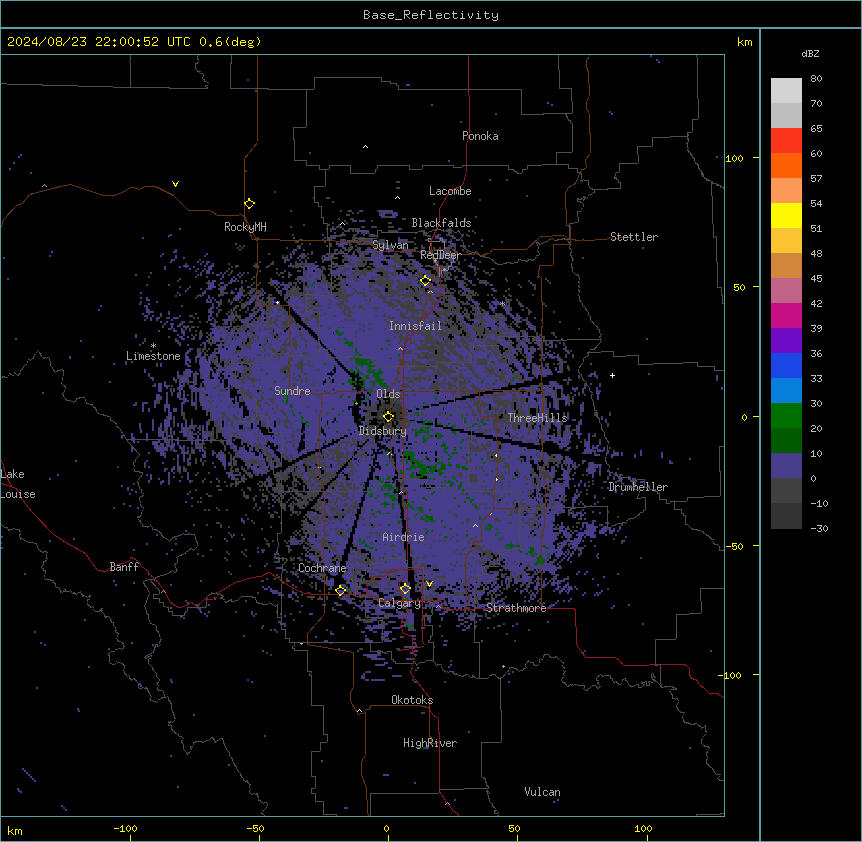This screenshot has width=862, height=842.
Task: Select the light gray 70-80 dBZ legend swatch
Action: point(786,91)
